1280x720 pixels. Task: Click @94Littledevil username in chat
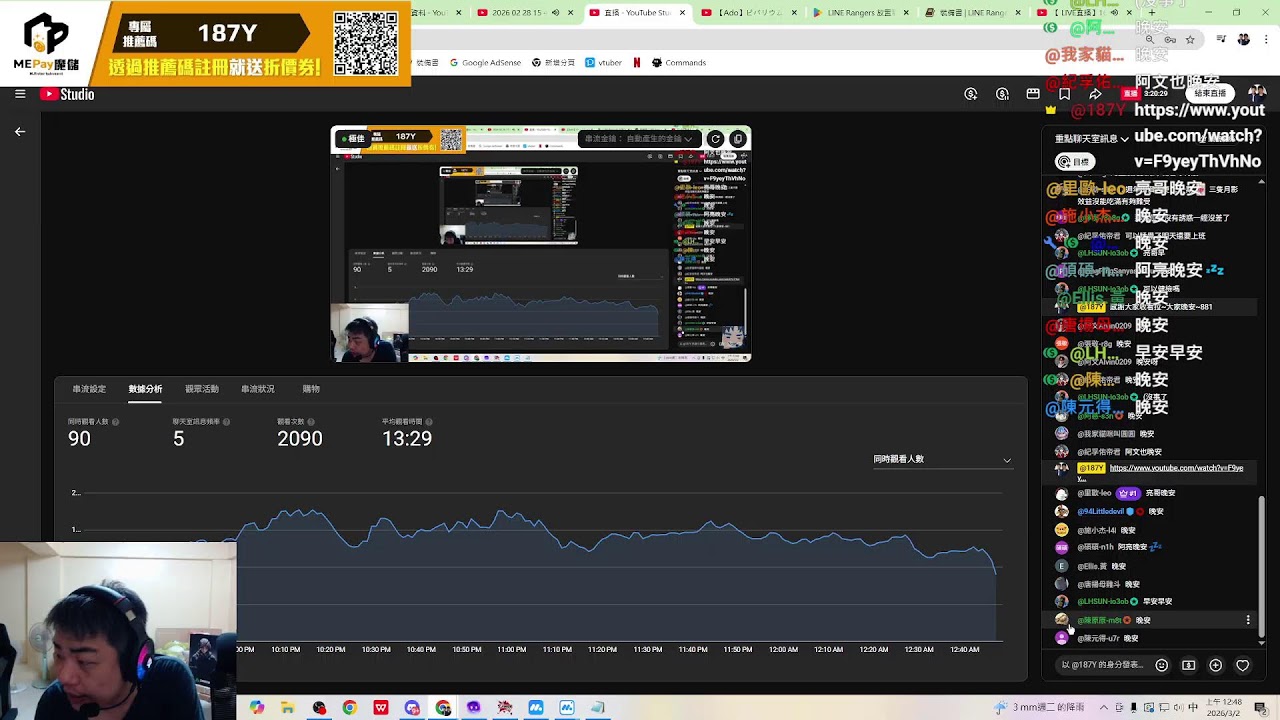point(1101,512)
